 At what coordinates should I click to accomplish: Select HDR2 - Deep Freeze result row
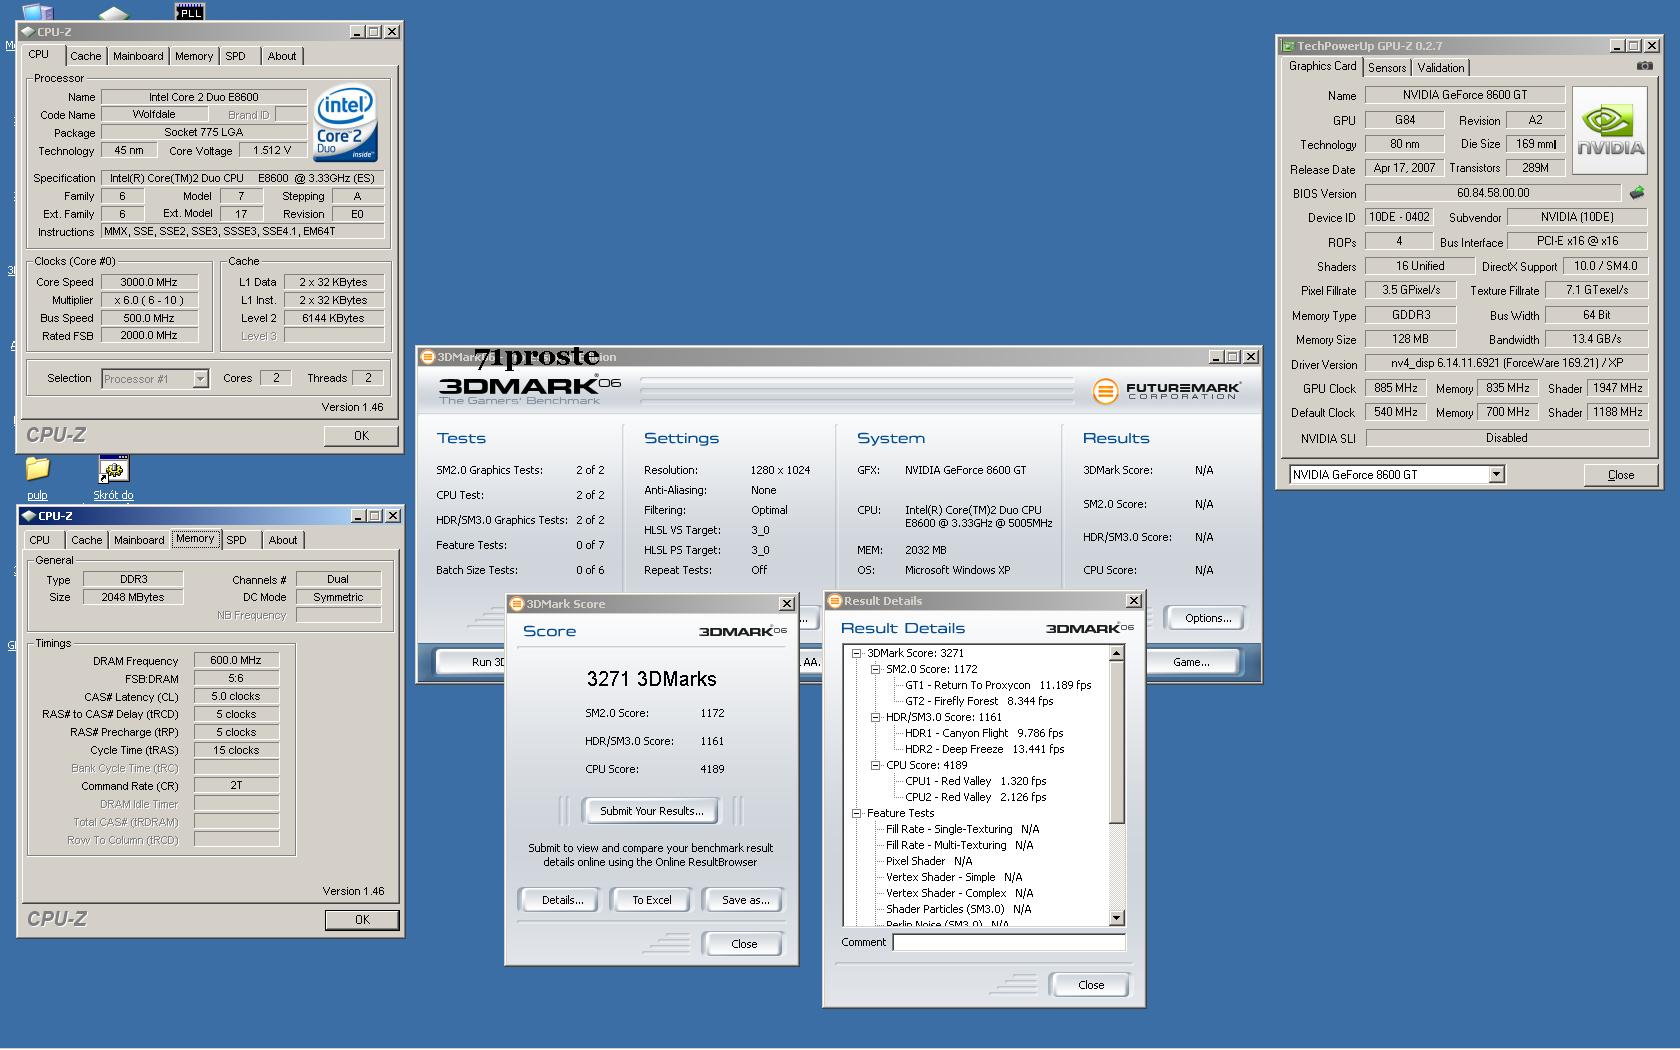coord(984,749)
